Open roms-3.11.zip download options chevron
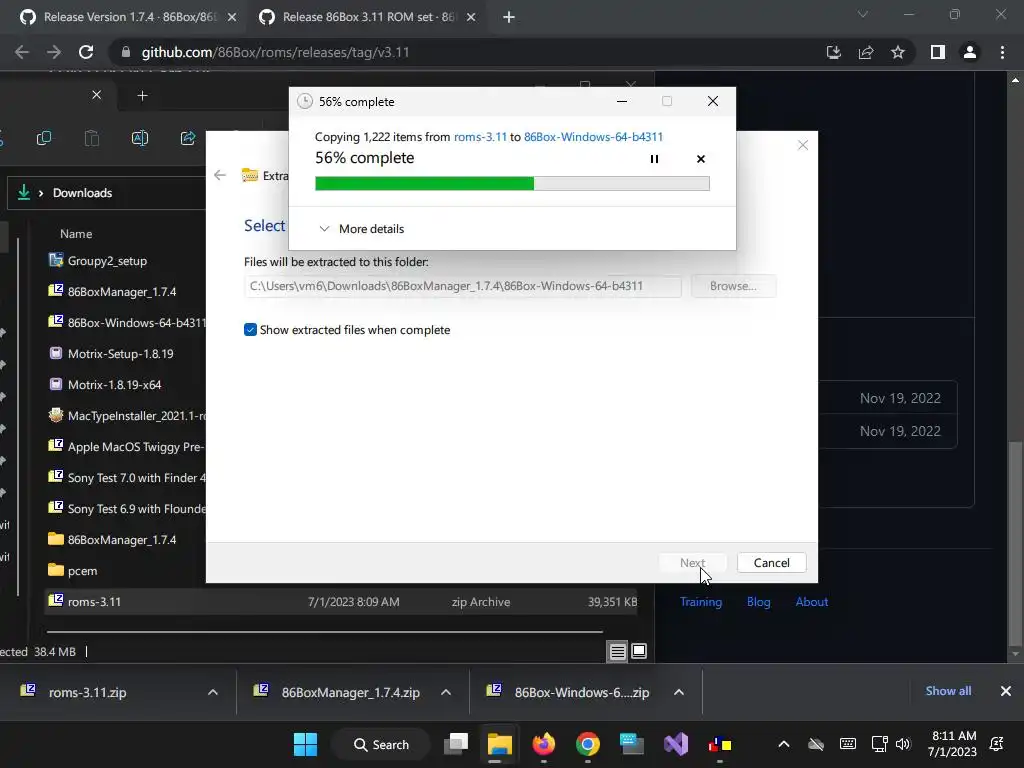This screenshot has height=768, width=1024. pyautogui.click(x=212, y=692)
